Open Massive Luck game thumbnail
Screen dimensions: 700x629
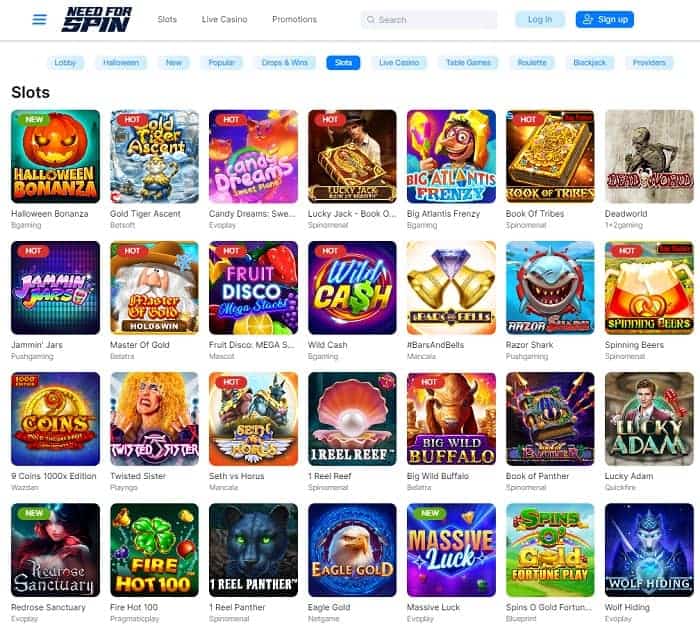451,550
